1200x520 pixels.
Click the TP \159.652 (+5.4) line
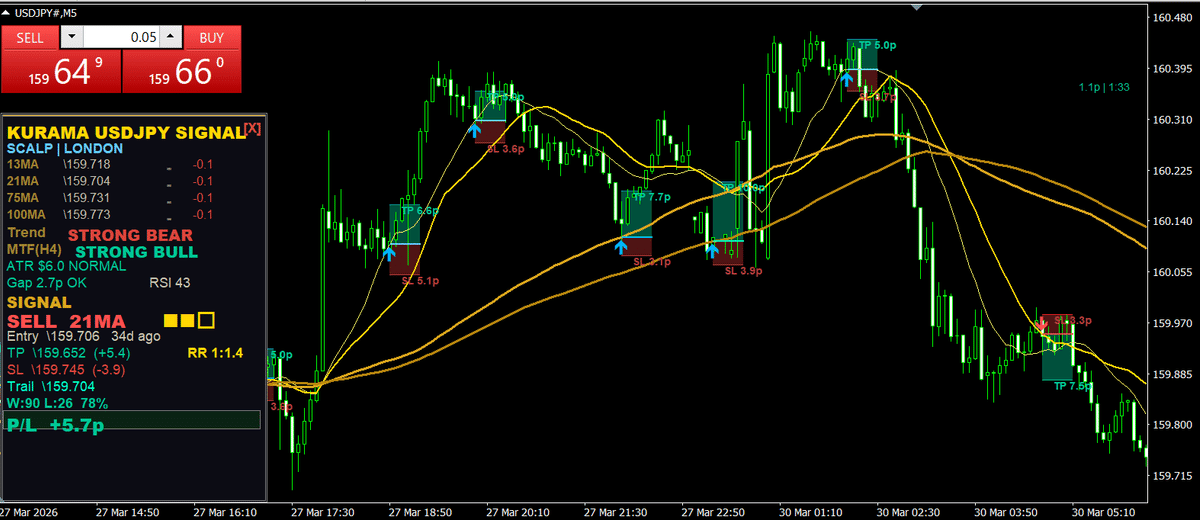69,354
